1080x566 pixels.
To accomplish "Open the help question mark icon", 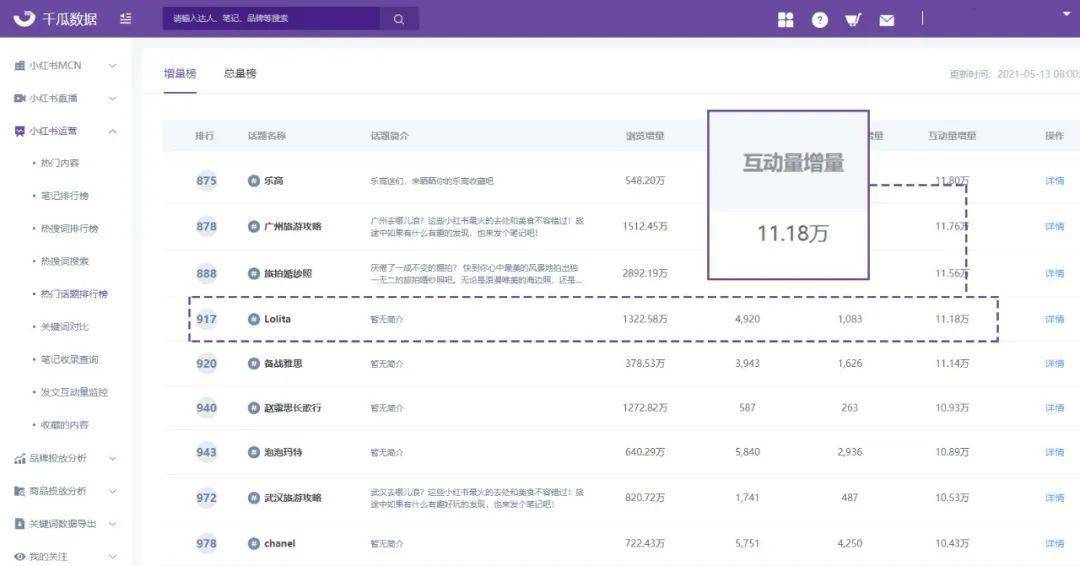I will (820, 20).
